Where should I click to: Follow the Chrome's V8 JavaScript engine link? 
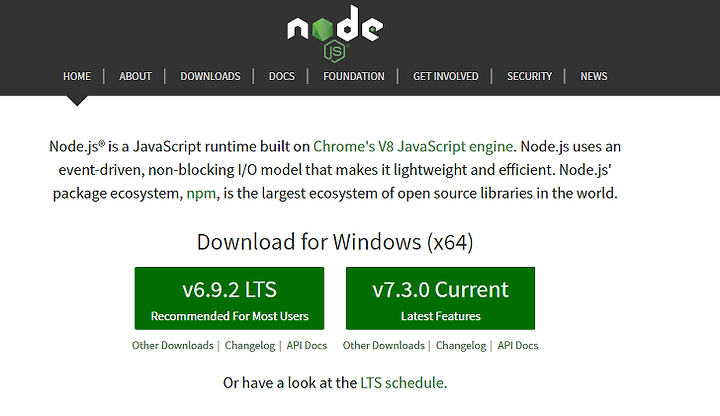413,146
